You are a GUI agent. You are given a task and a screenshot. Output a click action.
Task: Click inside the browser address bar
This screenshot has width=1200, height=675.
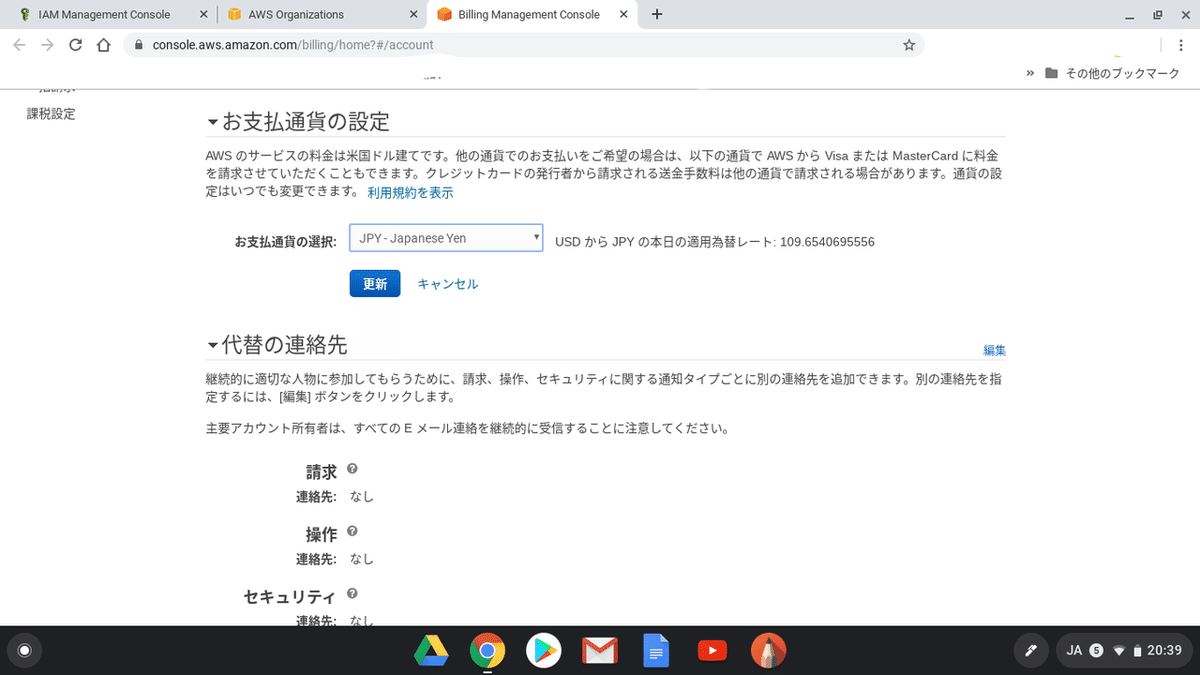click(400, 44)
